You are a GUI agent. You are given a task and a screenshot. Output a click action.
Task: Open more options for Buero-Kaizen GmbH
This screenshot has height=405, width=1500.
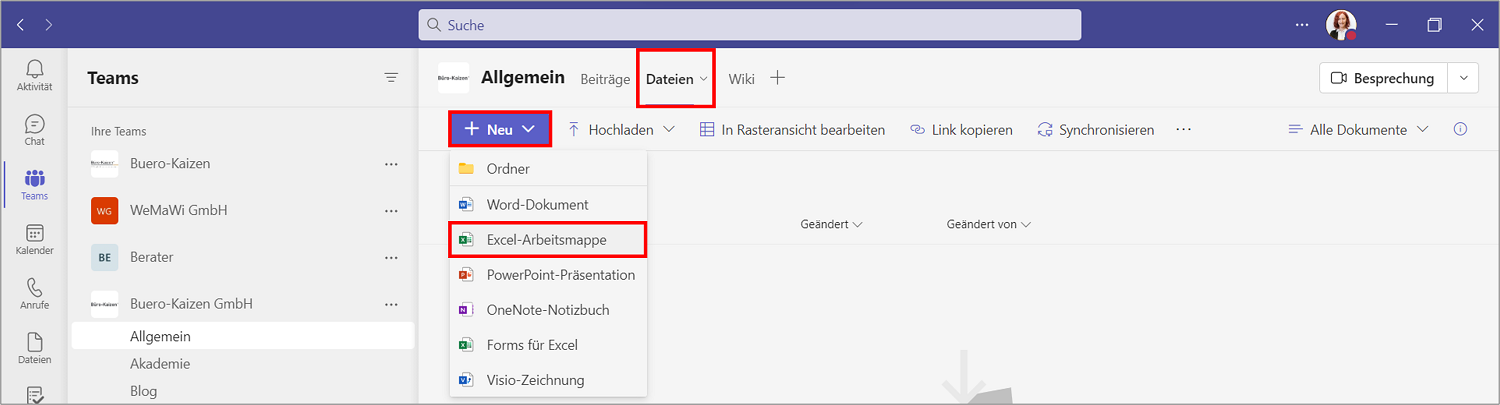click(391, 303)
